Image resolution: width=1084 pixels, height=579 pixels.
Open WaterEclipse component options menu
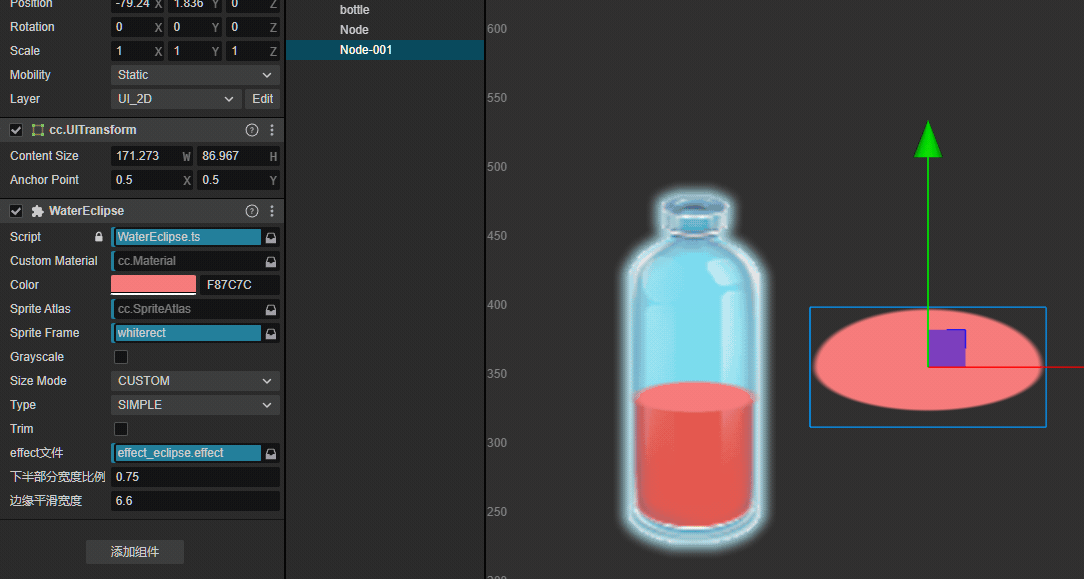click(x=271, y=211)
